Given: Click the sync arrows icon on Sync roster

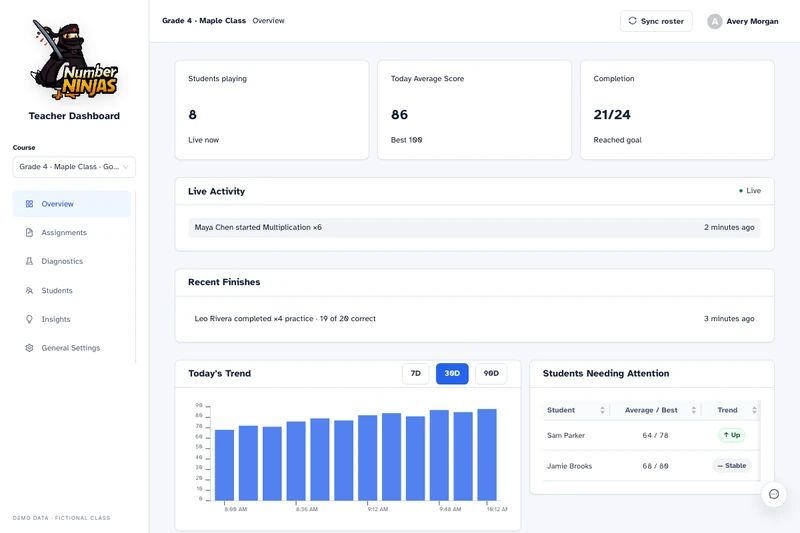Looking at the screenshot, I should (633, 21).
